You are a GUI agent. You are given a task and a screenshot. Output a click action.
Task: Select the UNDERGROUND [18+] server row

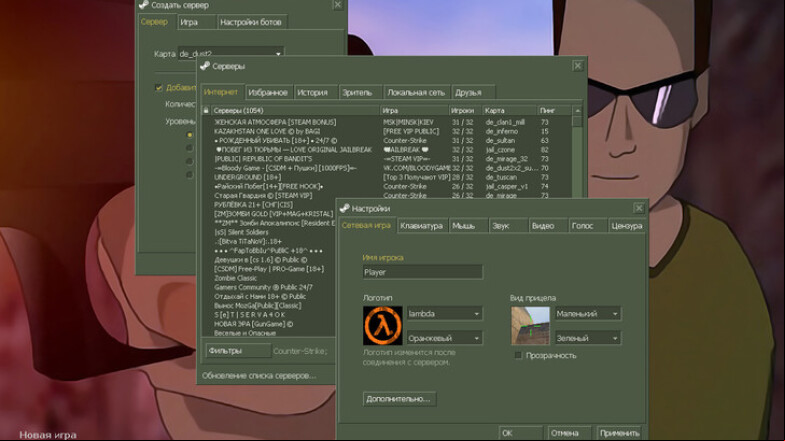point(386,177)
